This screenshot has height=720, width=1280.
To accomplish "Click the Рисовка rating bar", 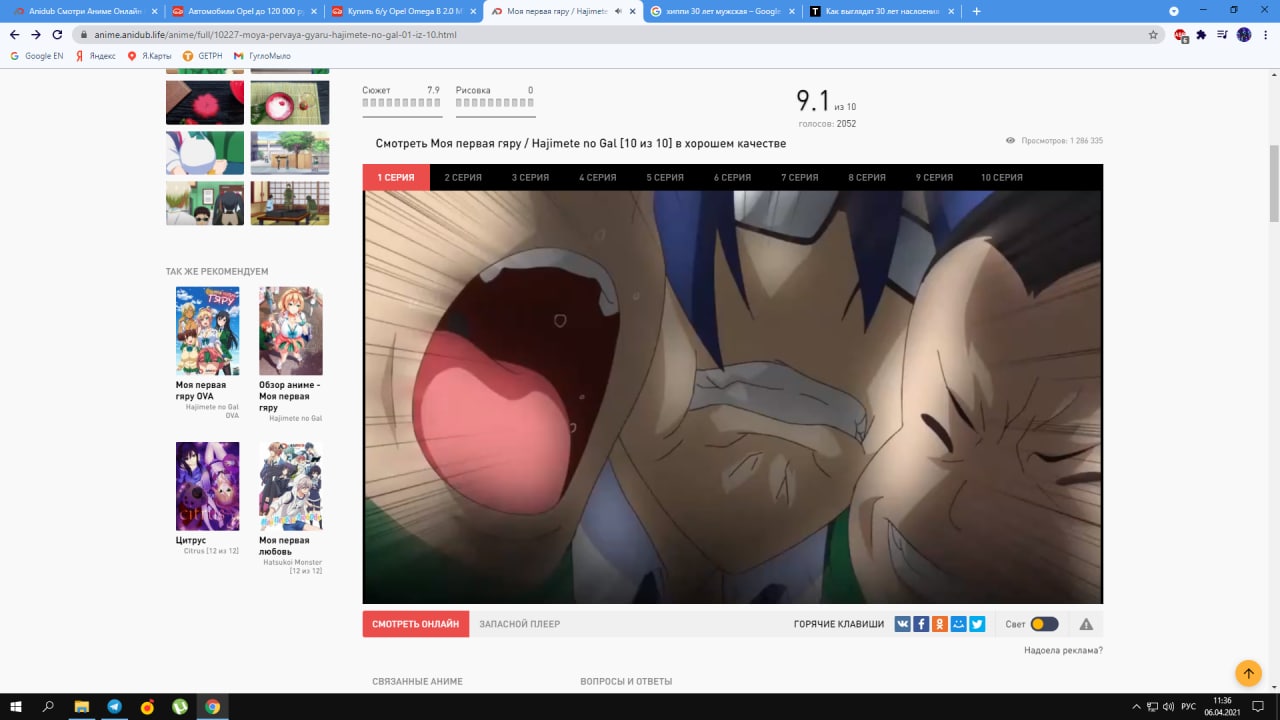I will pyautogui.click(x=495, y=102).
